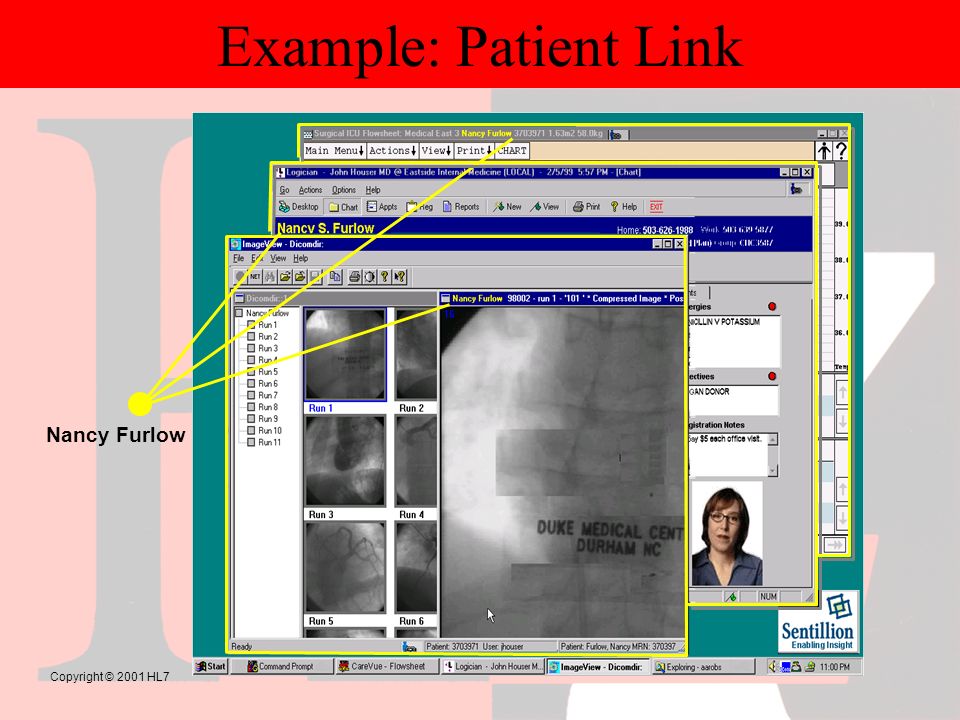The height and width of the screenshot is (720, 960).
Task: Switch to Command Prompt in taskbar
Action: tap(282, 667)
